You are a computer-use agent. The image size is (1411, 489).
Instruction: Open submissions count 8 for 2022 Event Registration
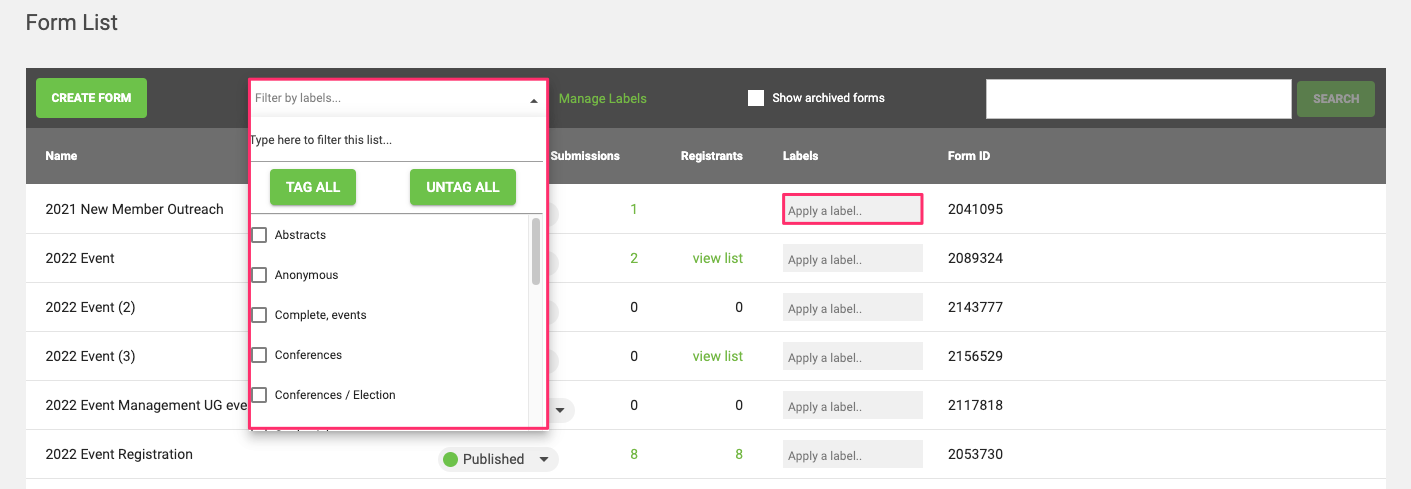633,454
